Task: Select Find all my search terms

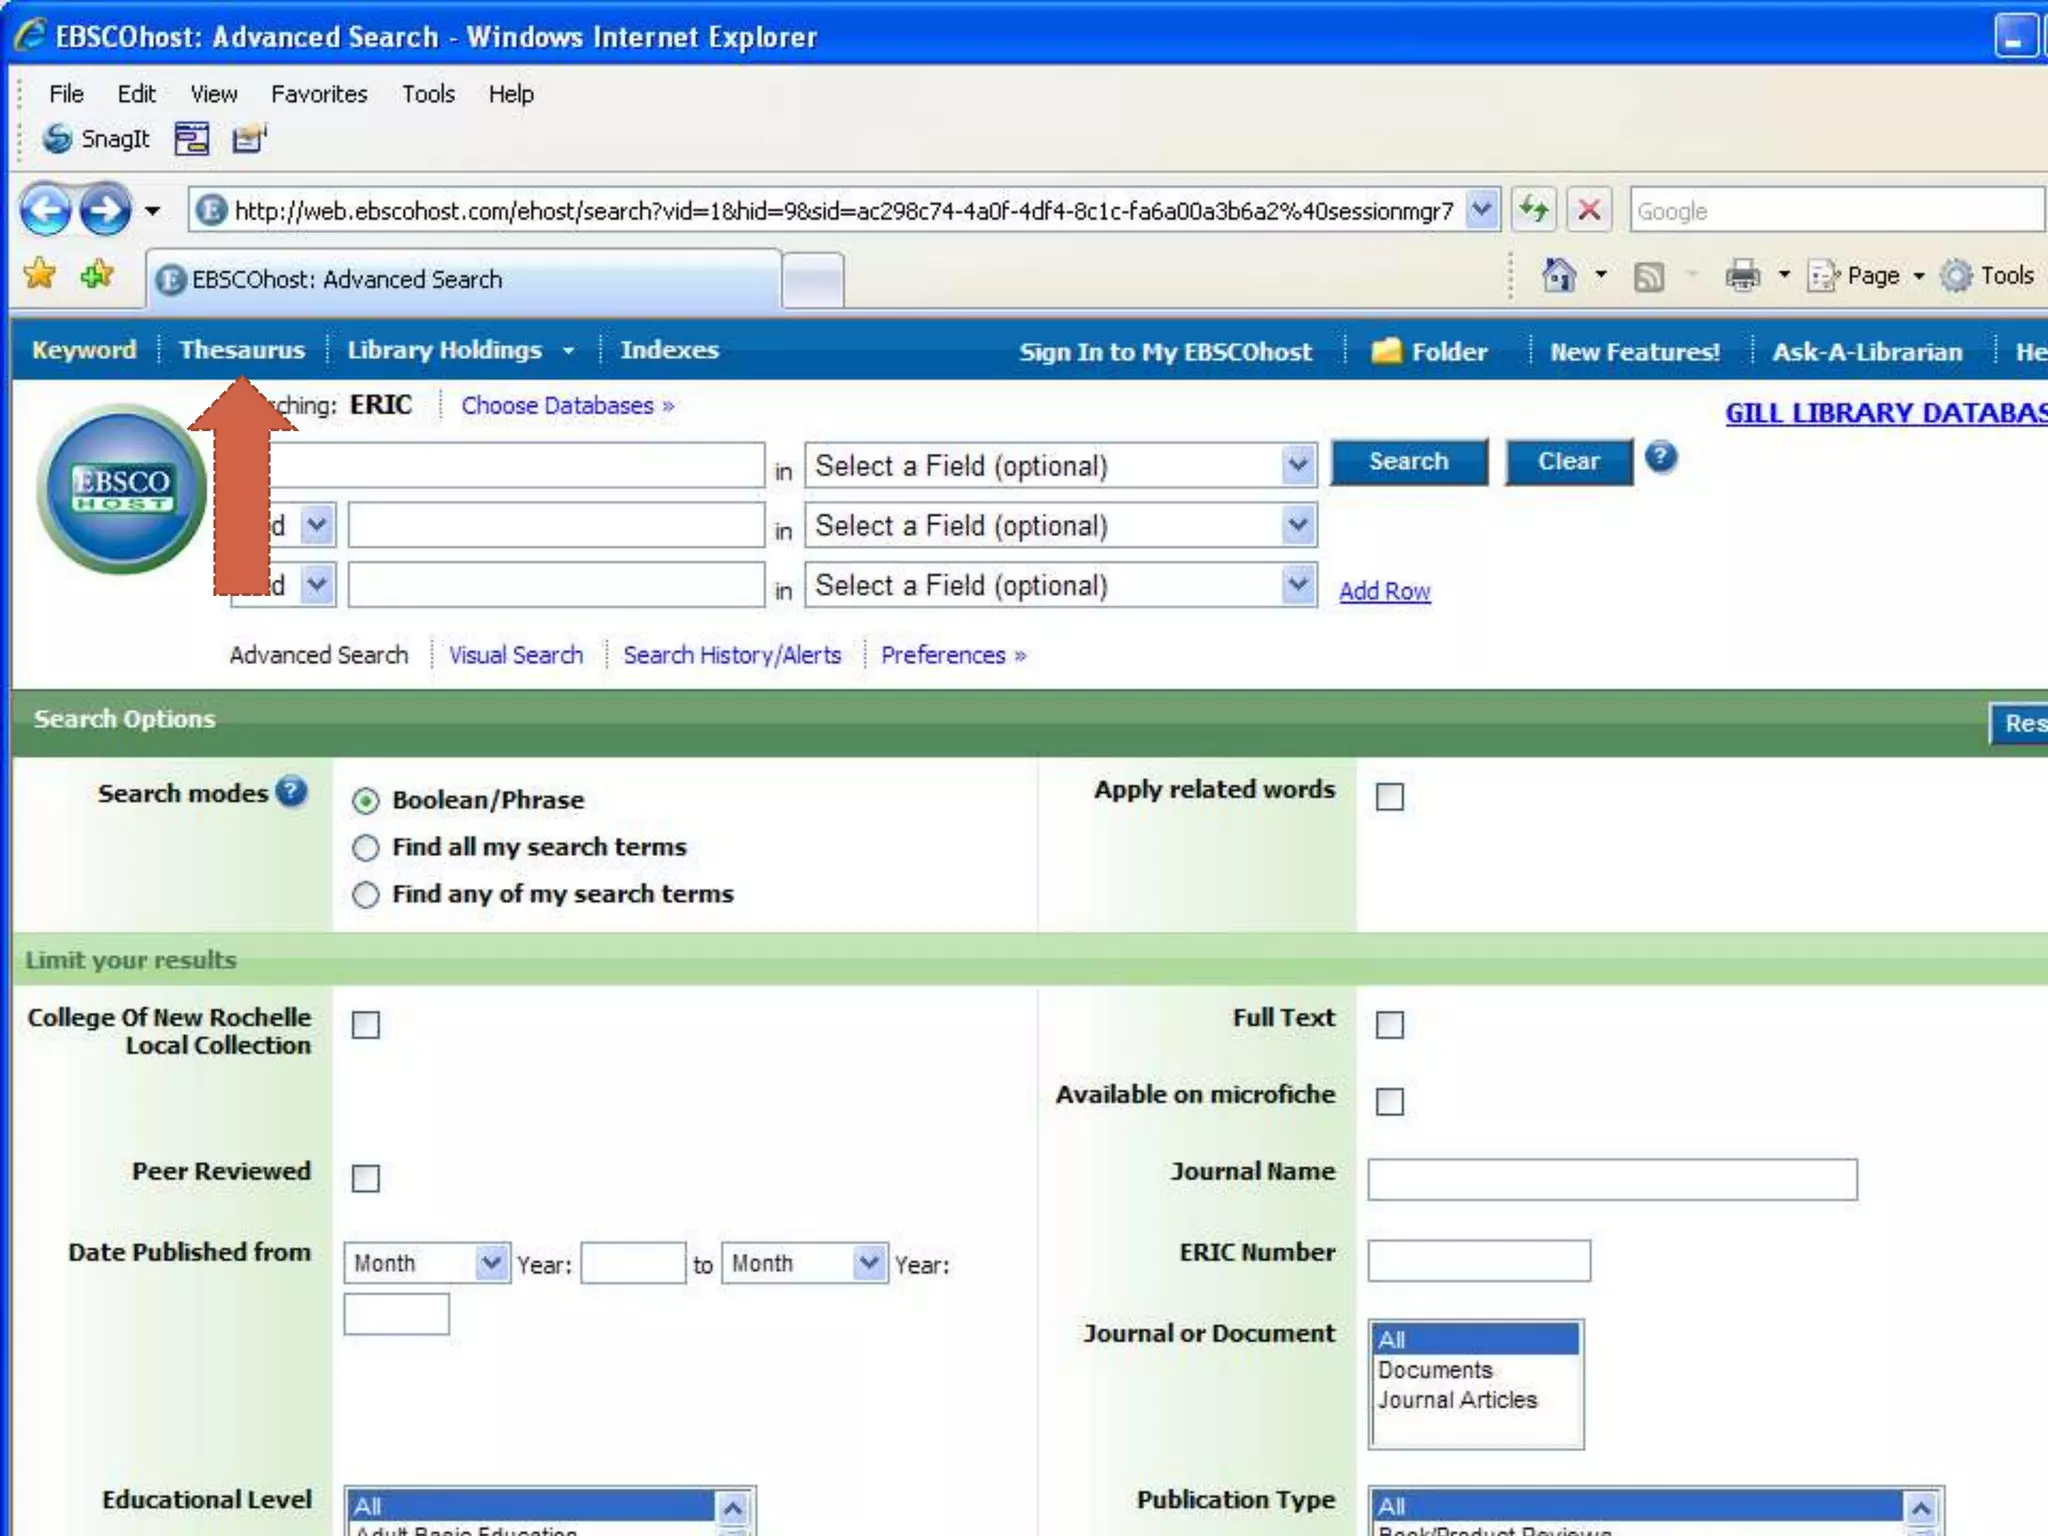Action: (366, 848)
